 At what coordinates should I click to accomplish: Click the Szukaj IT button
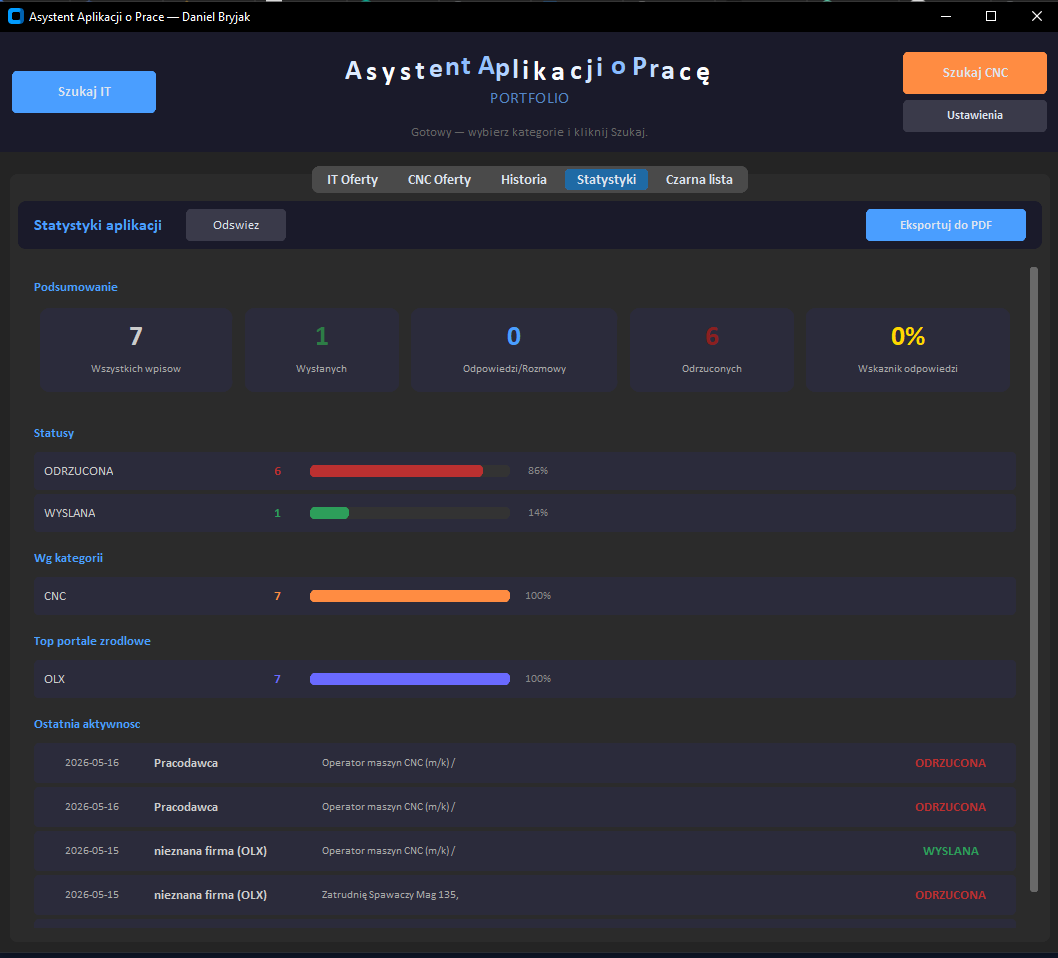pos(84,92)
